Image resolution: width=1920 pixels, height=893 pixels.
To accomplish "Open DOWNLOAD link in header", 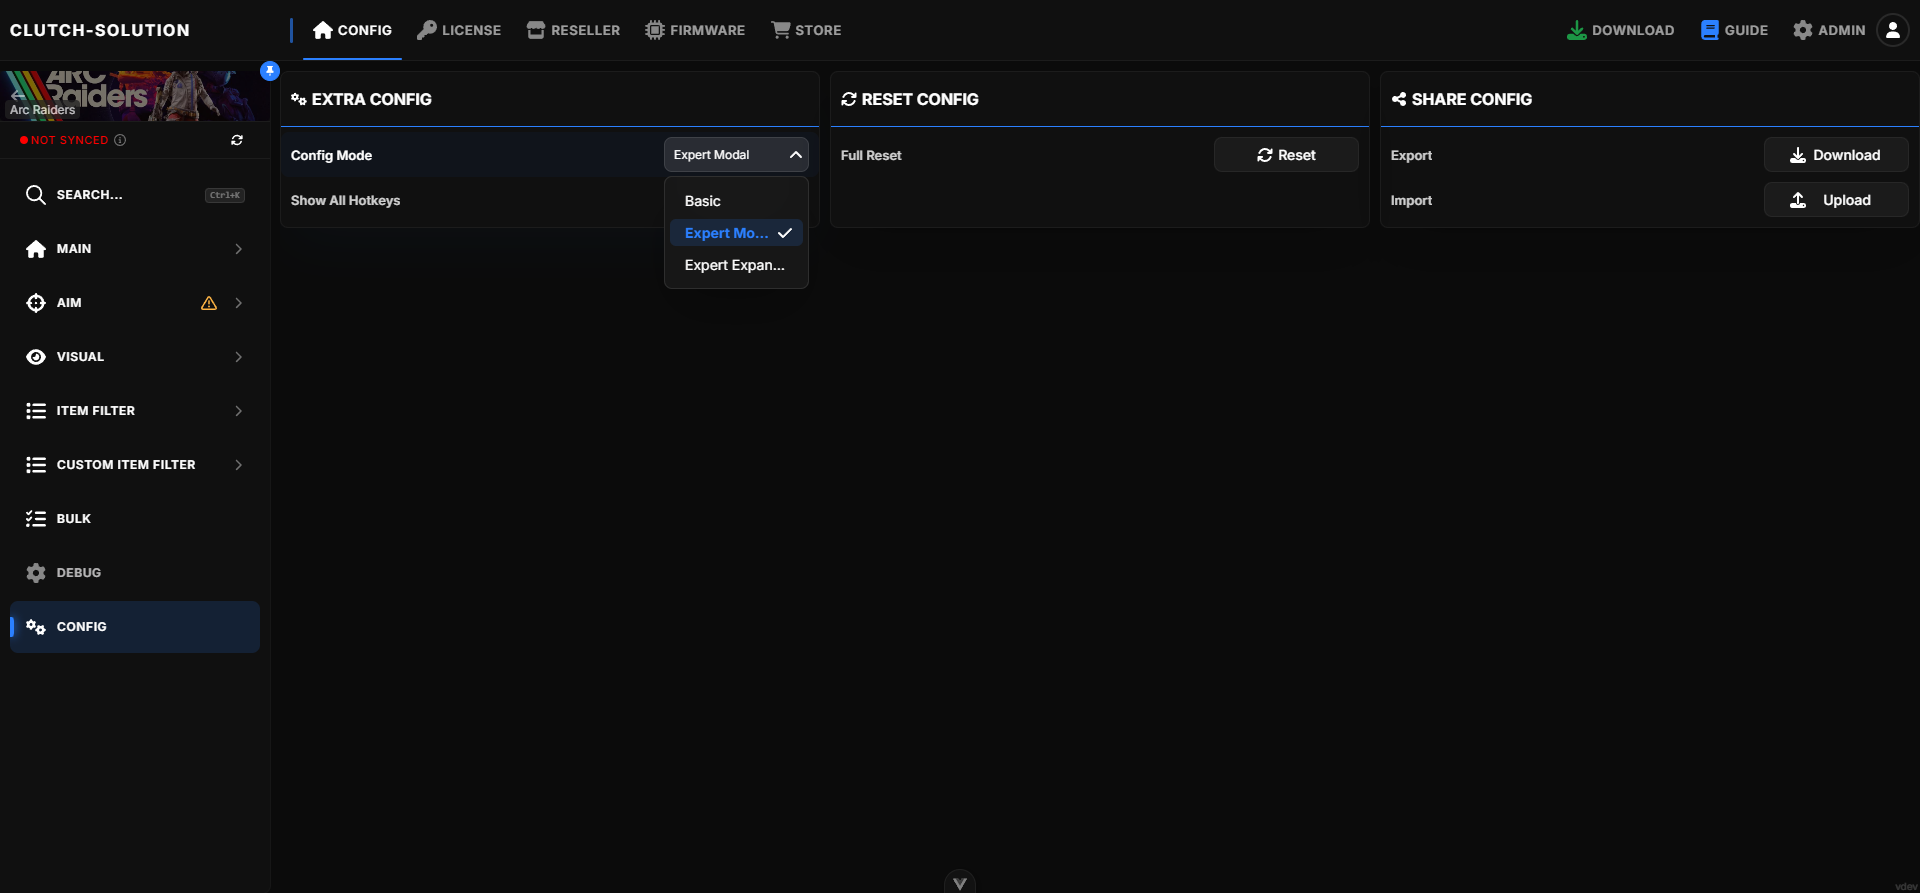I will pos(1621,30).
